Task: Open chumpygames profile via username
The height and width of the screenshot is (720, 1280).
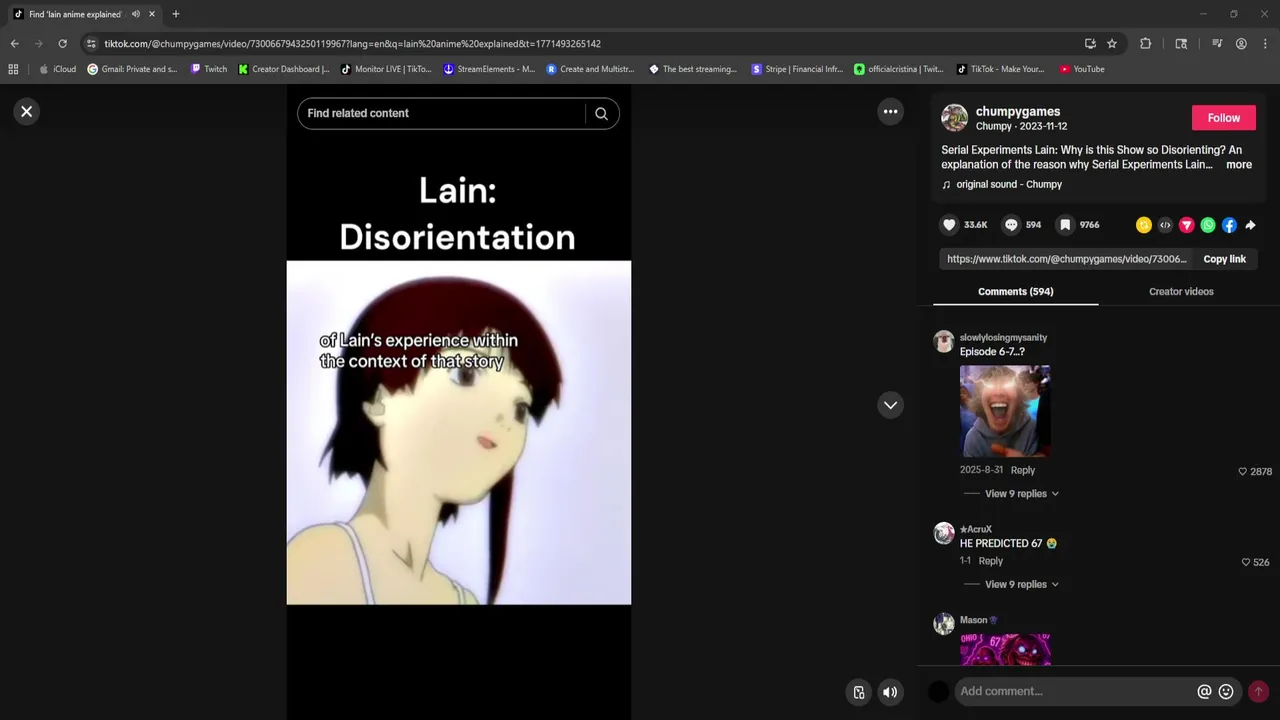Action: point(1018,111)
